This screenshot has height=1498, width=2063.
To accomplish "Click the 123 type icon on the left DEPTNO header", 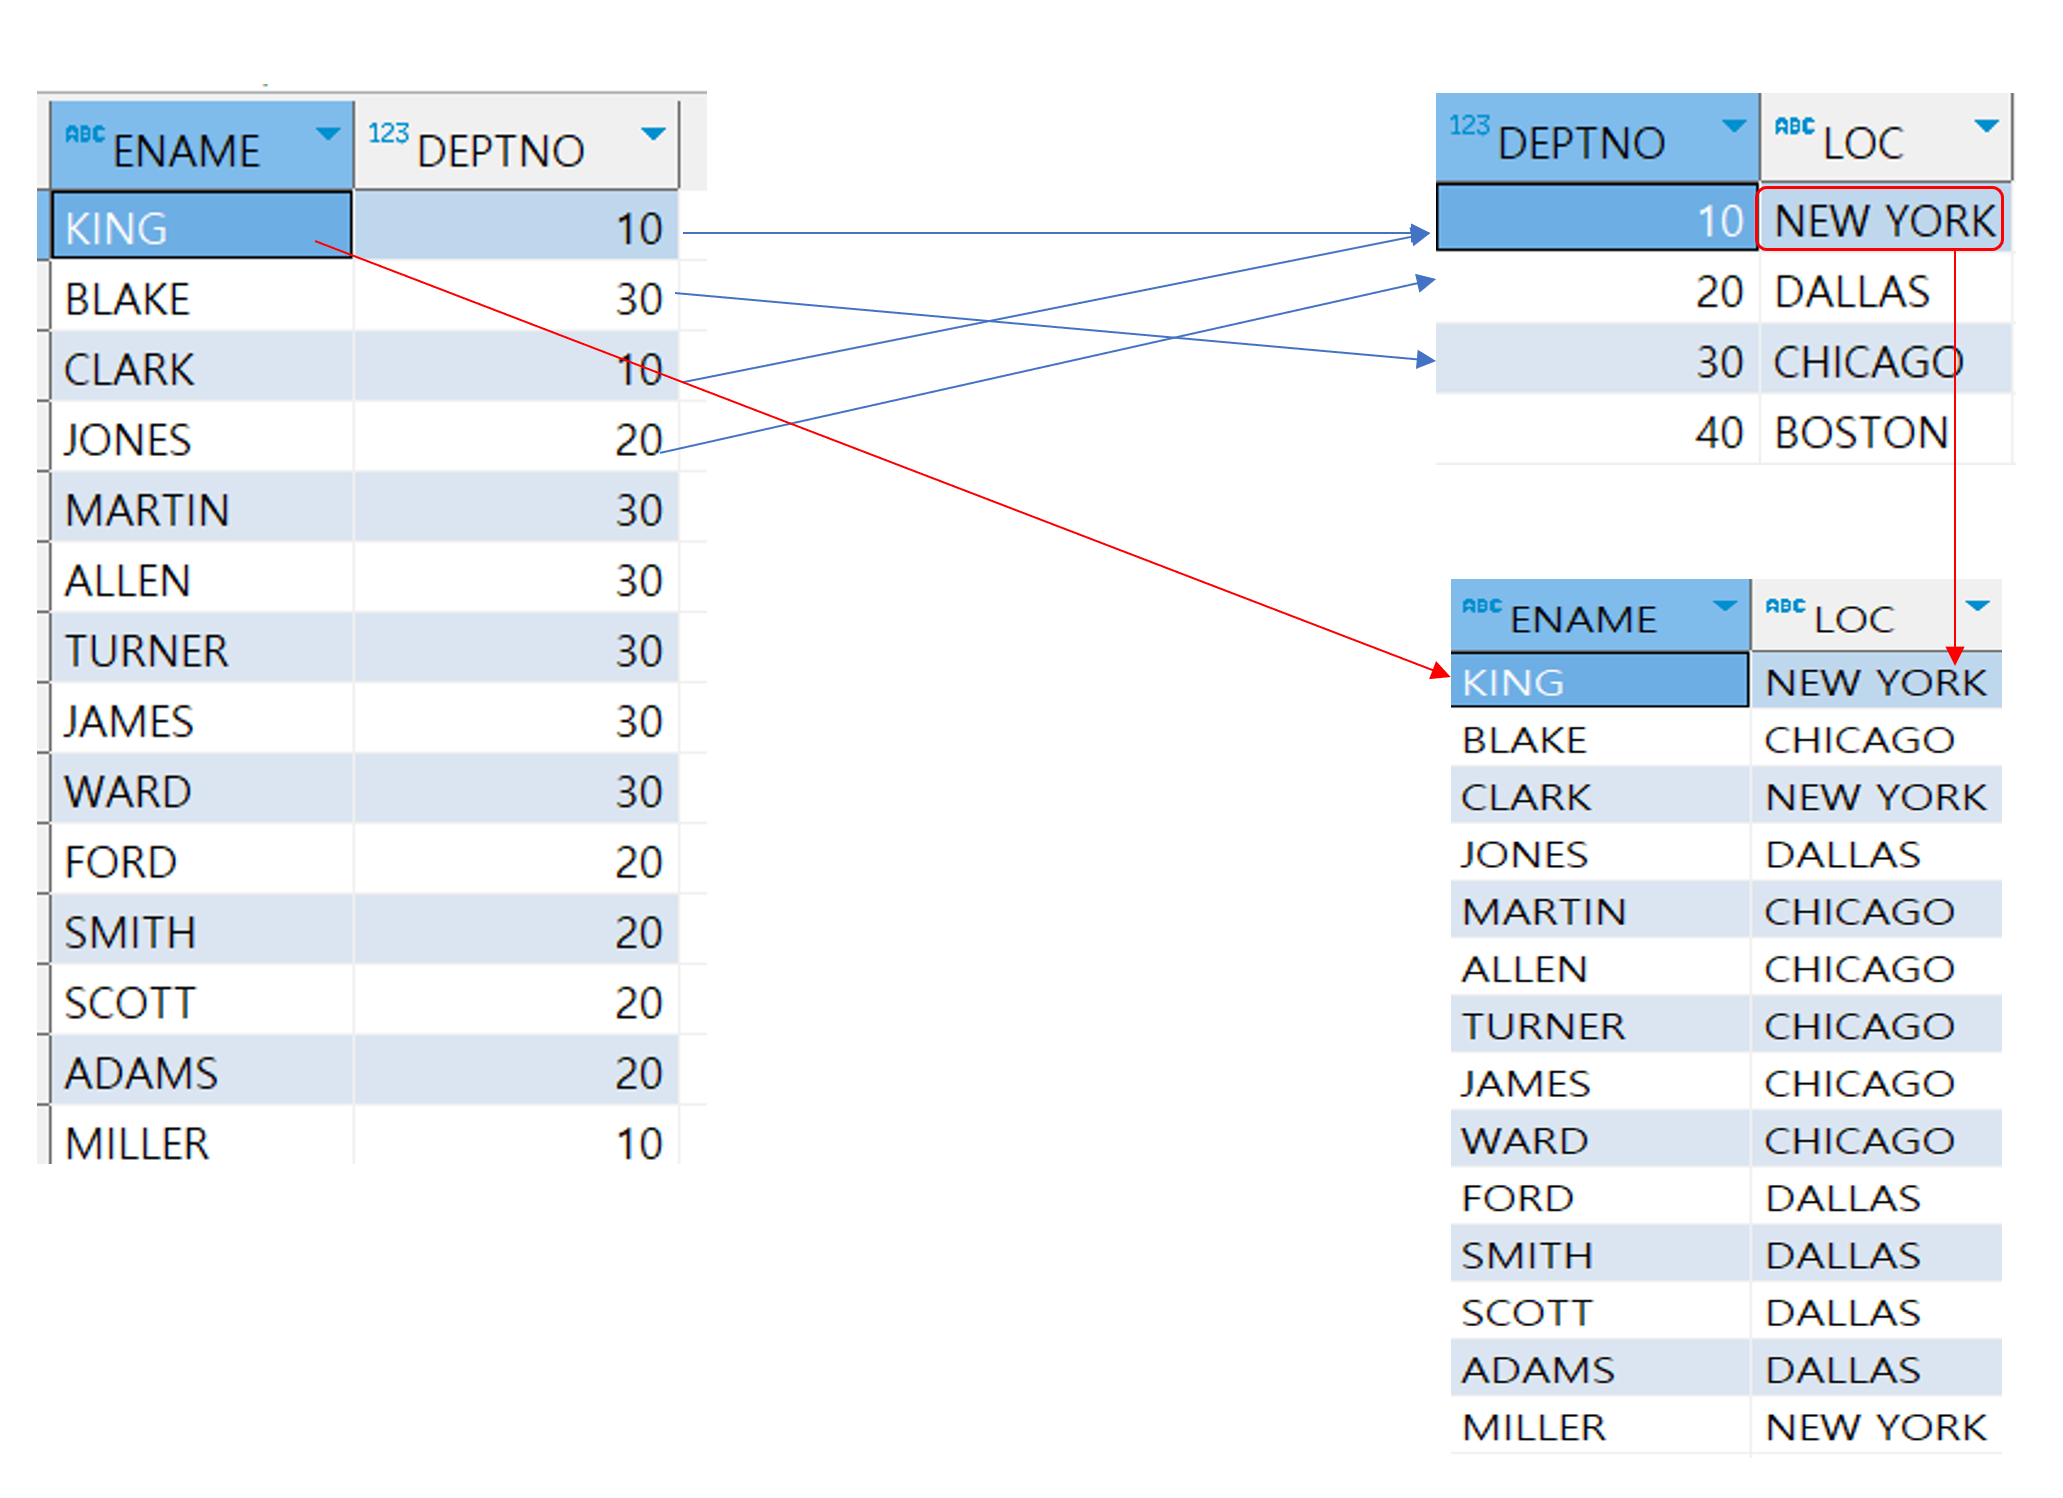I will click(x=388, y=133).
